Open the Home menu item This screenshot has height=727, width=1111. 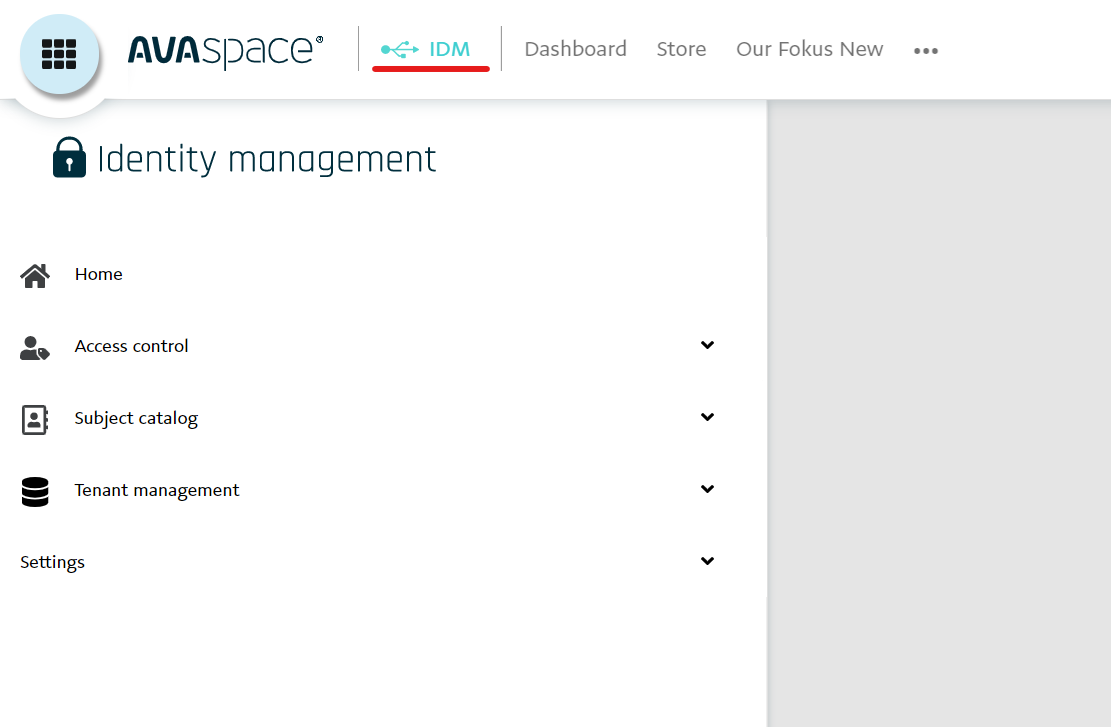pyautogui.click(x=98, y=274)
